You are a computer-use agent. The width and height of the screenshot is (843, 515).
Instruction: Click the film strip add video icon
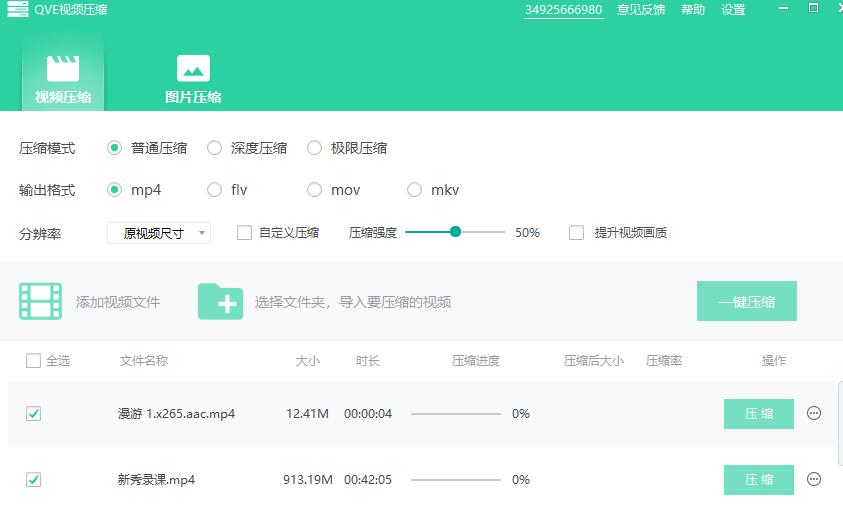[x=40, y=301]
